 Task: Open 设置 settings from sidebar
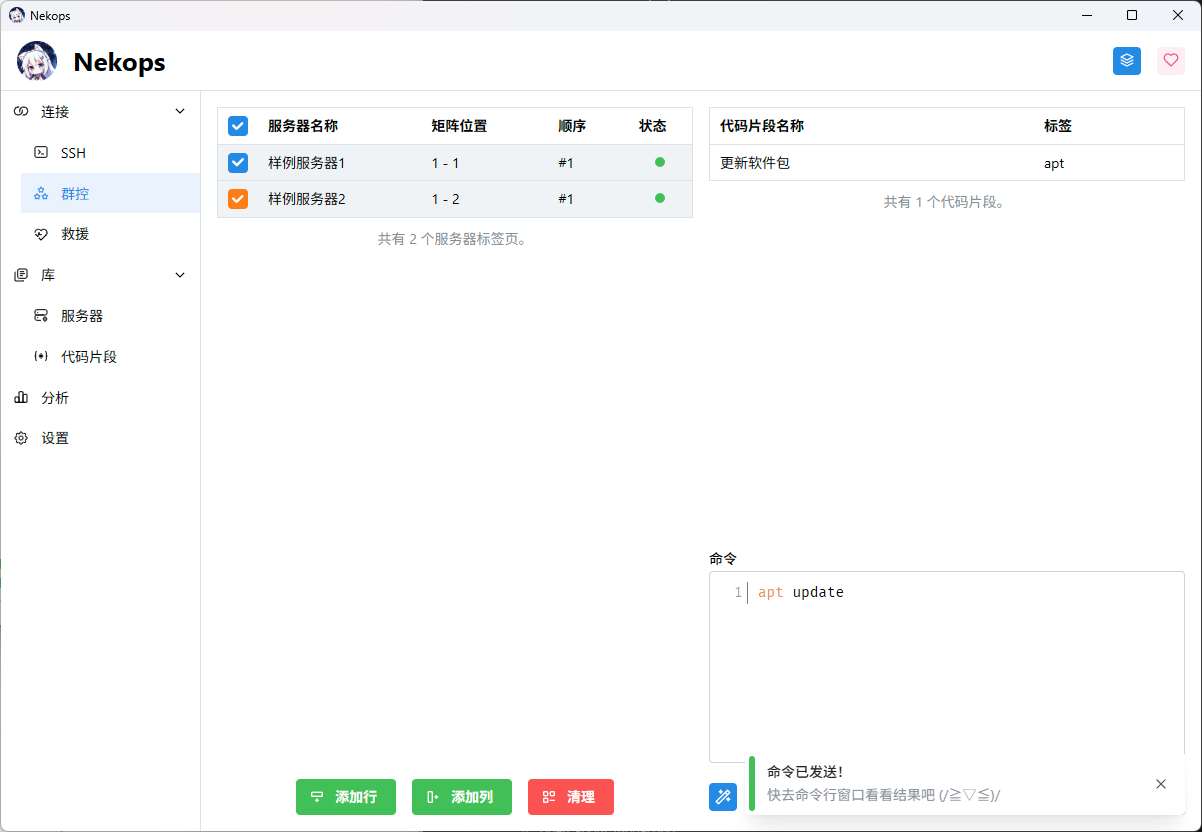pos(55,439)
